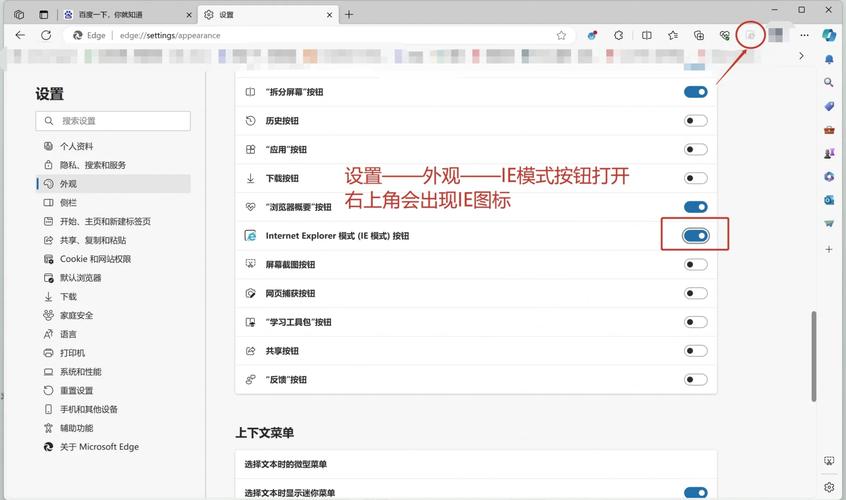This screenshot has height=500, width=846.
Task: Switch to the 设置 tab
Action: pos(268,15)
